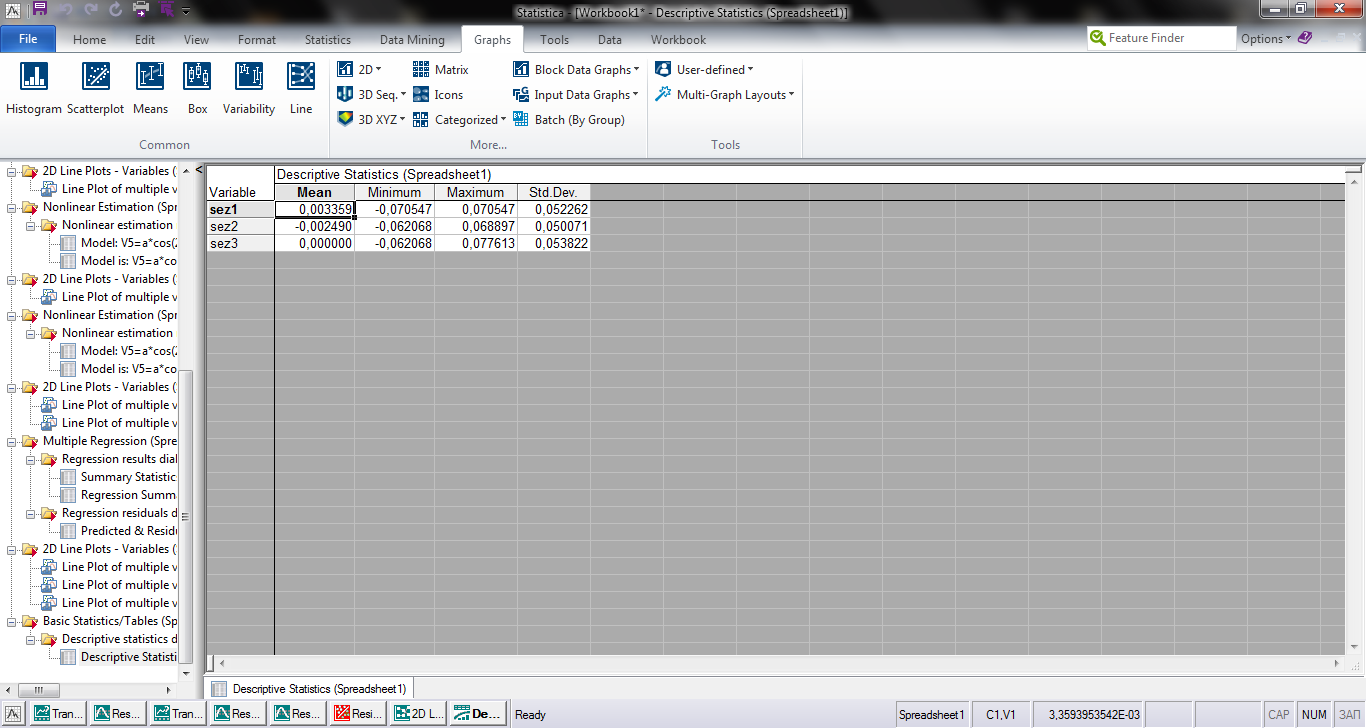Screen dimensions: 1366x728
Task: Open the Histogram graph tool
Action: coord(33,88)
